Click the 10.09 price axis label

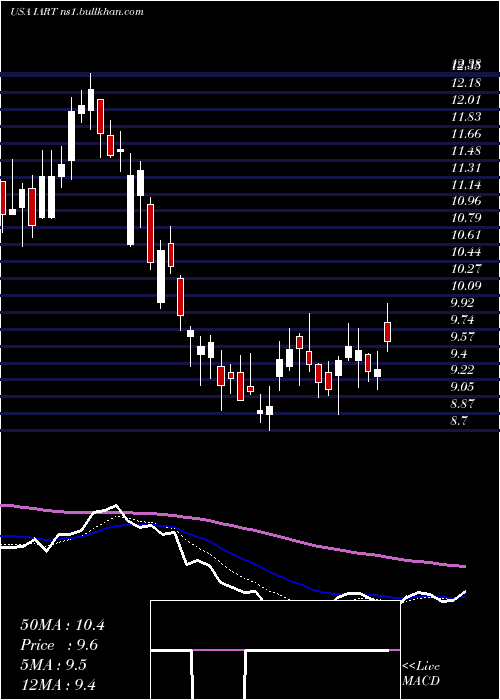(x=466, y=286)
